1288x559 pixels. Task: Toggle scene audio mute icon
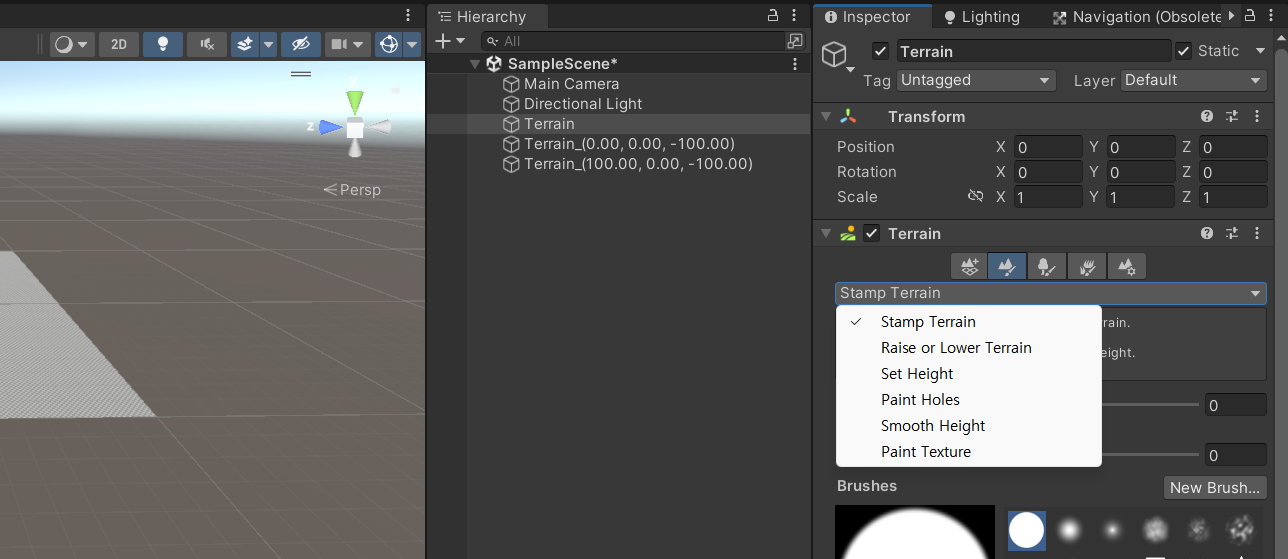point(206,45)
